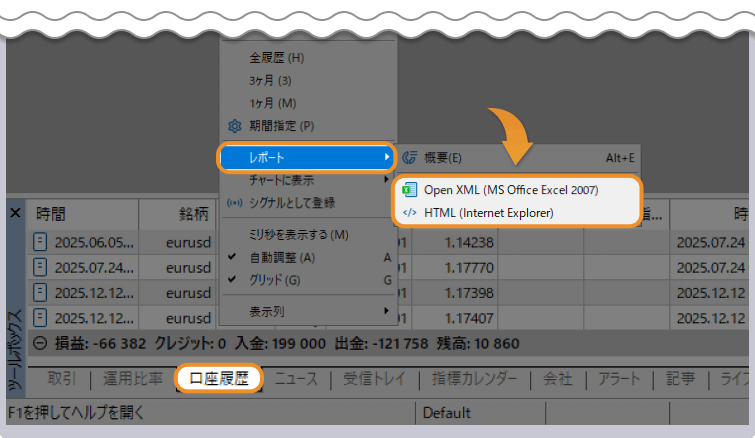Click the Excel icon beside Open XML
Image resolution: width=755 pixels, height=438 pixels.
tap(409, 190)
